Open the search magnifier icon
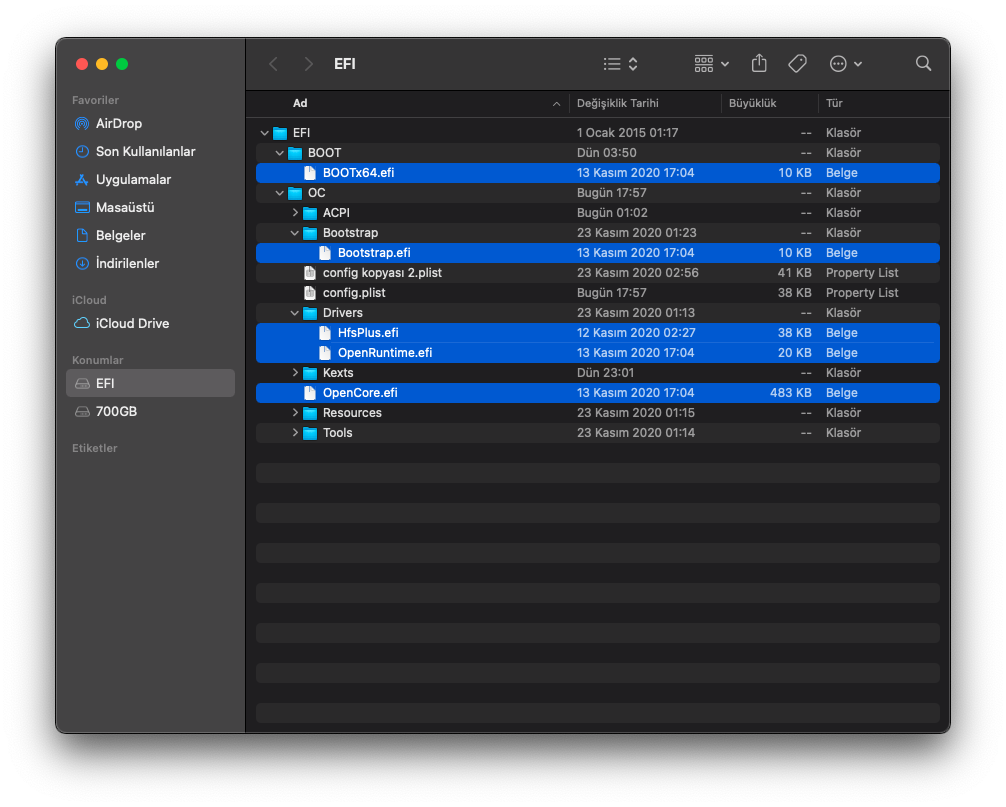The height and width of the screenshot is (807, 1006). [x=923, y=64]
